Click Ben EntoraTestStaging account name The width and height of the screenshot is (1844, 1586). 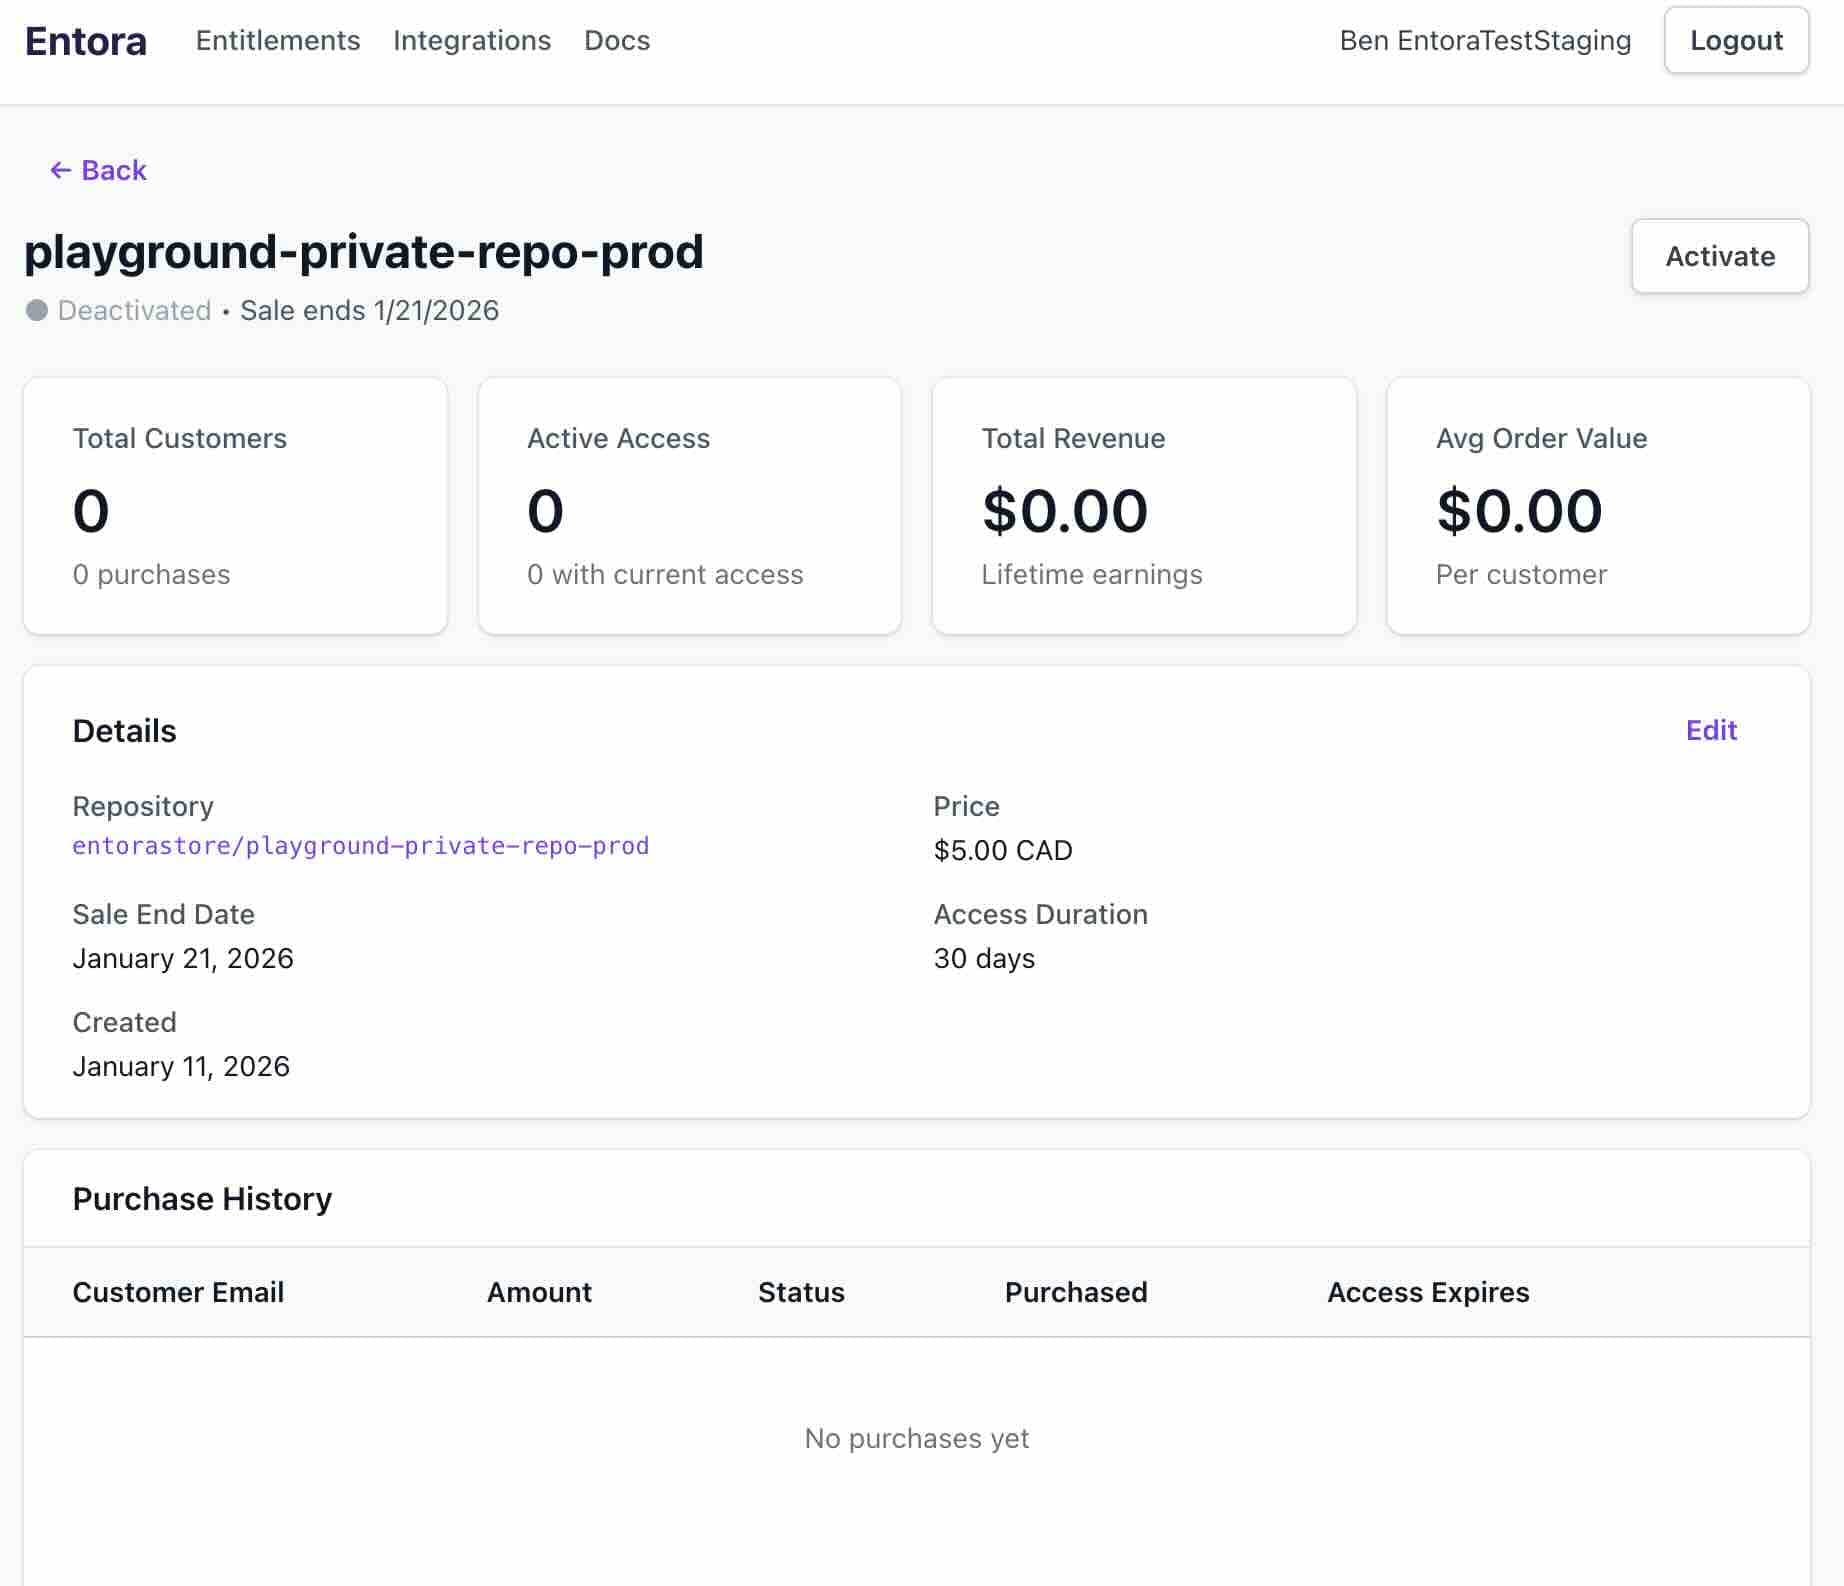[1484, 40]
